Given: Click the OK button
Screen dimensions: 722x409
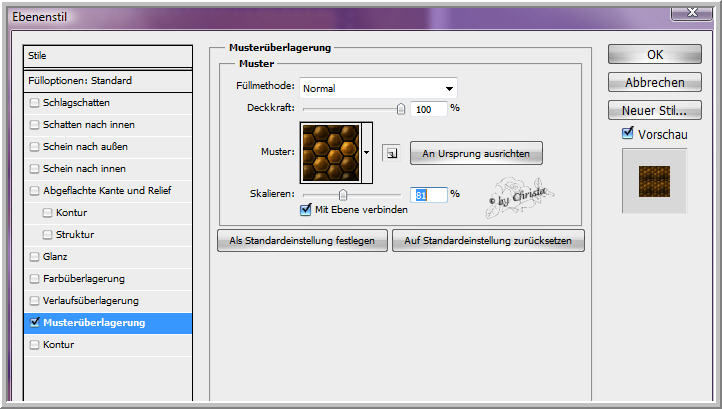Looking at the screenshot, I should pyautogui.click(x=655, y=54).
